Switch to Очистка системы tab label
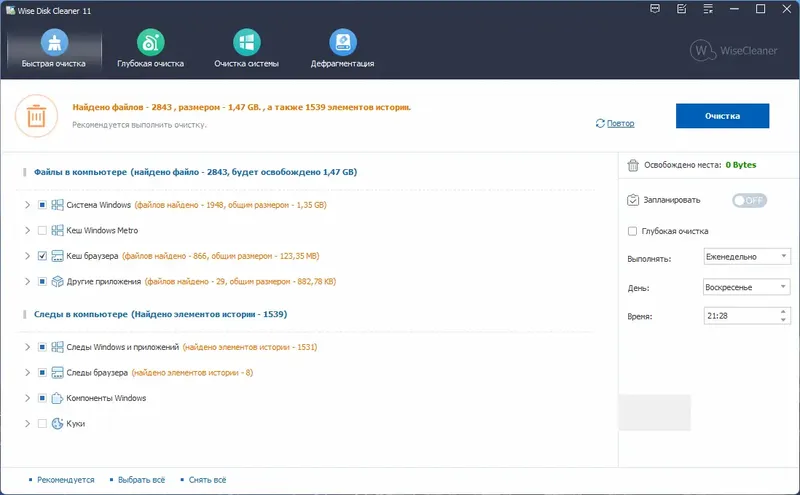Viewport: 800px width, 495px height. [246, 64]
